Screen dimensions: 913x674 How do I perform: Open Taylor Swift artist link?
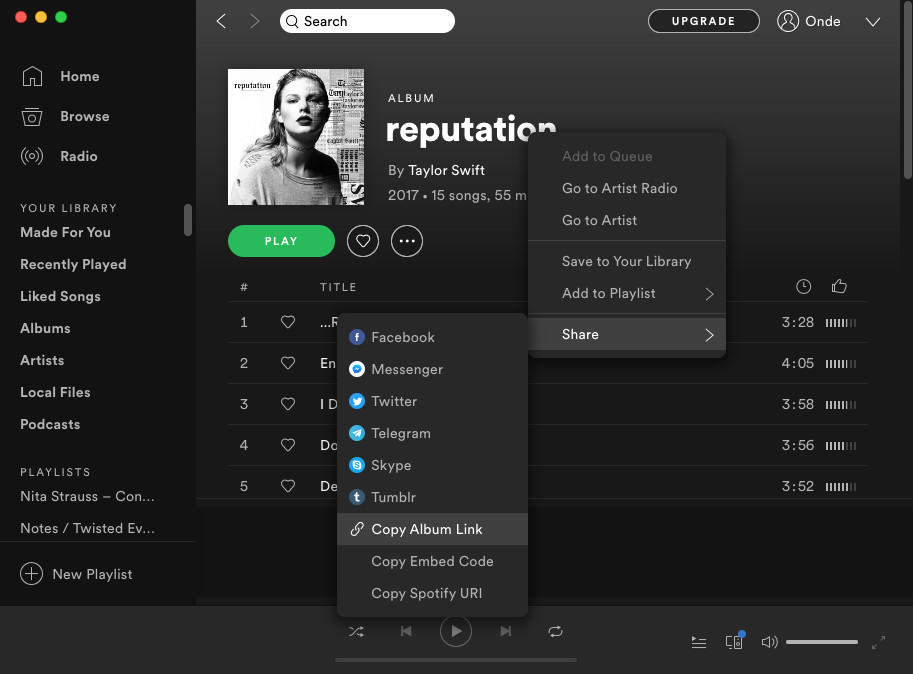446,170
